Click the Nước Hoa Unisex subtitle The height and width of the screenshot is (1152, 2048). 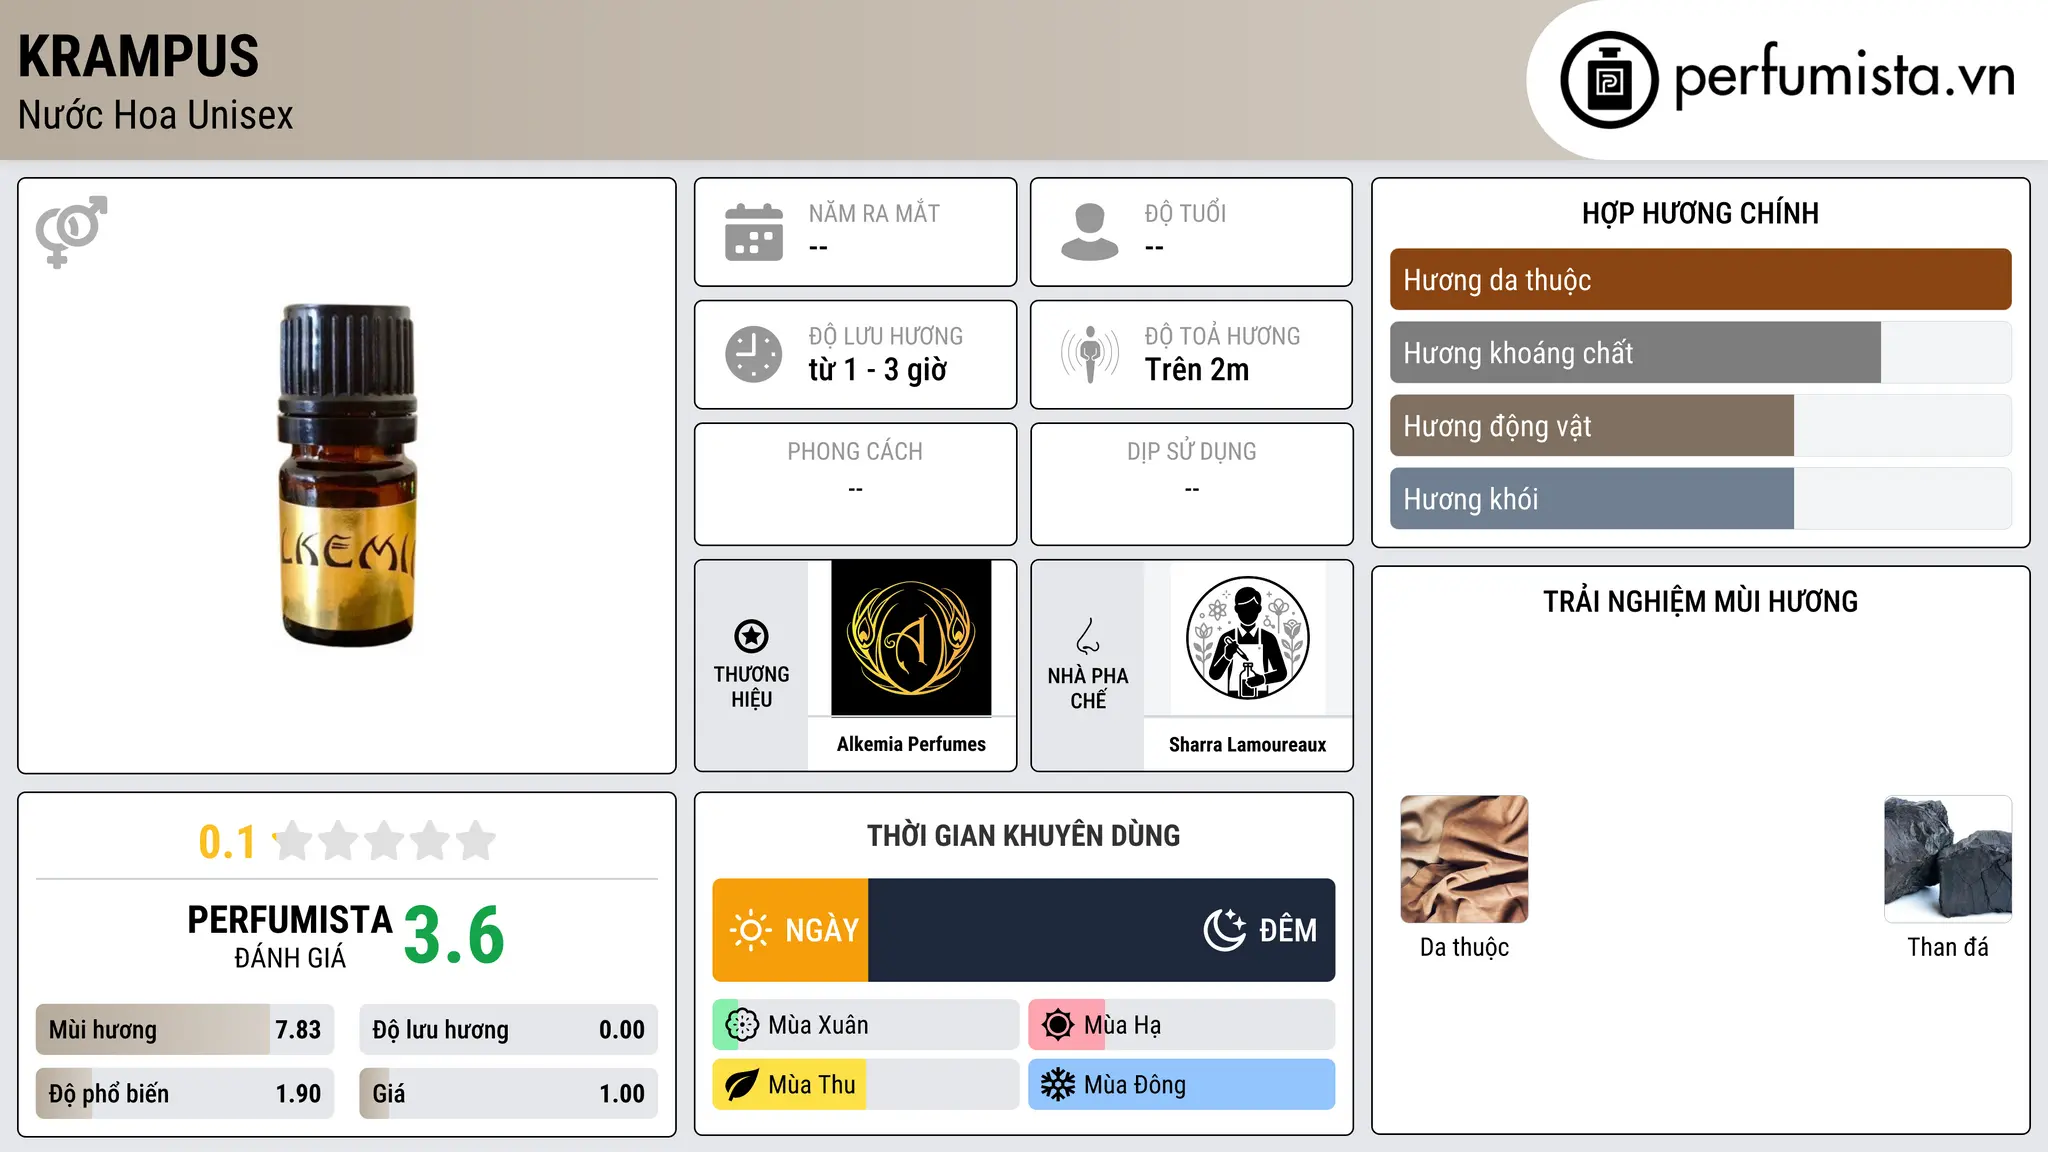coord(156,116)
